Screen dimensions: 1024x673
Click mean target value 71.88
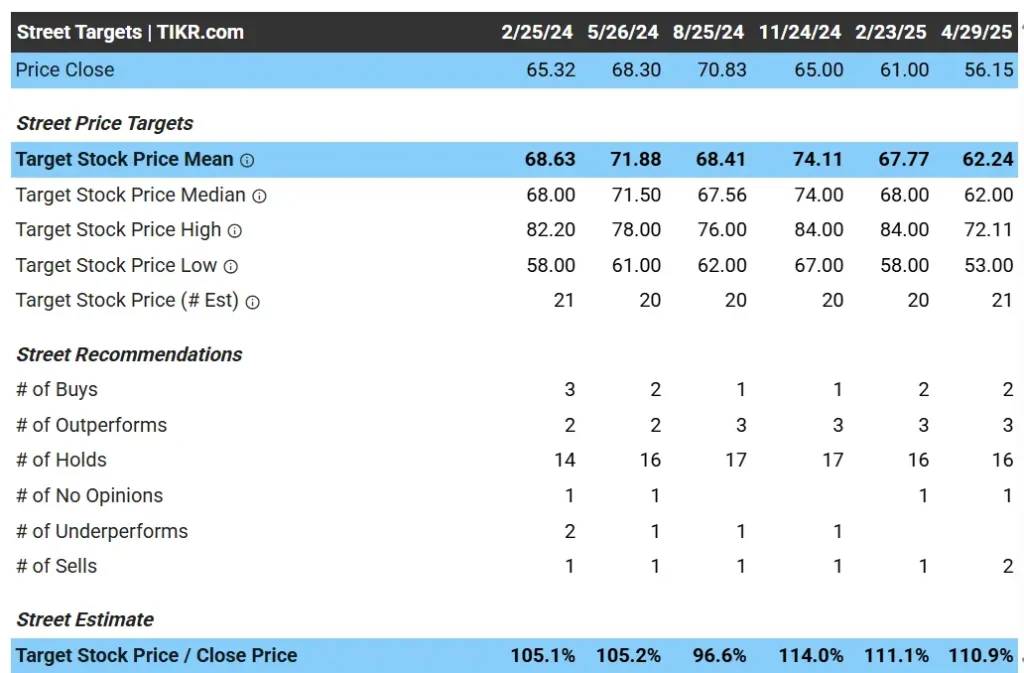click(x=635, y=159)
